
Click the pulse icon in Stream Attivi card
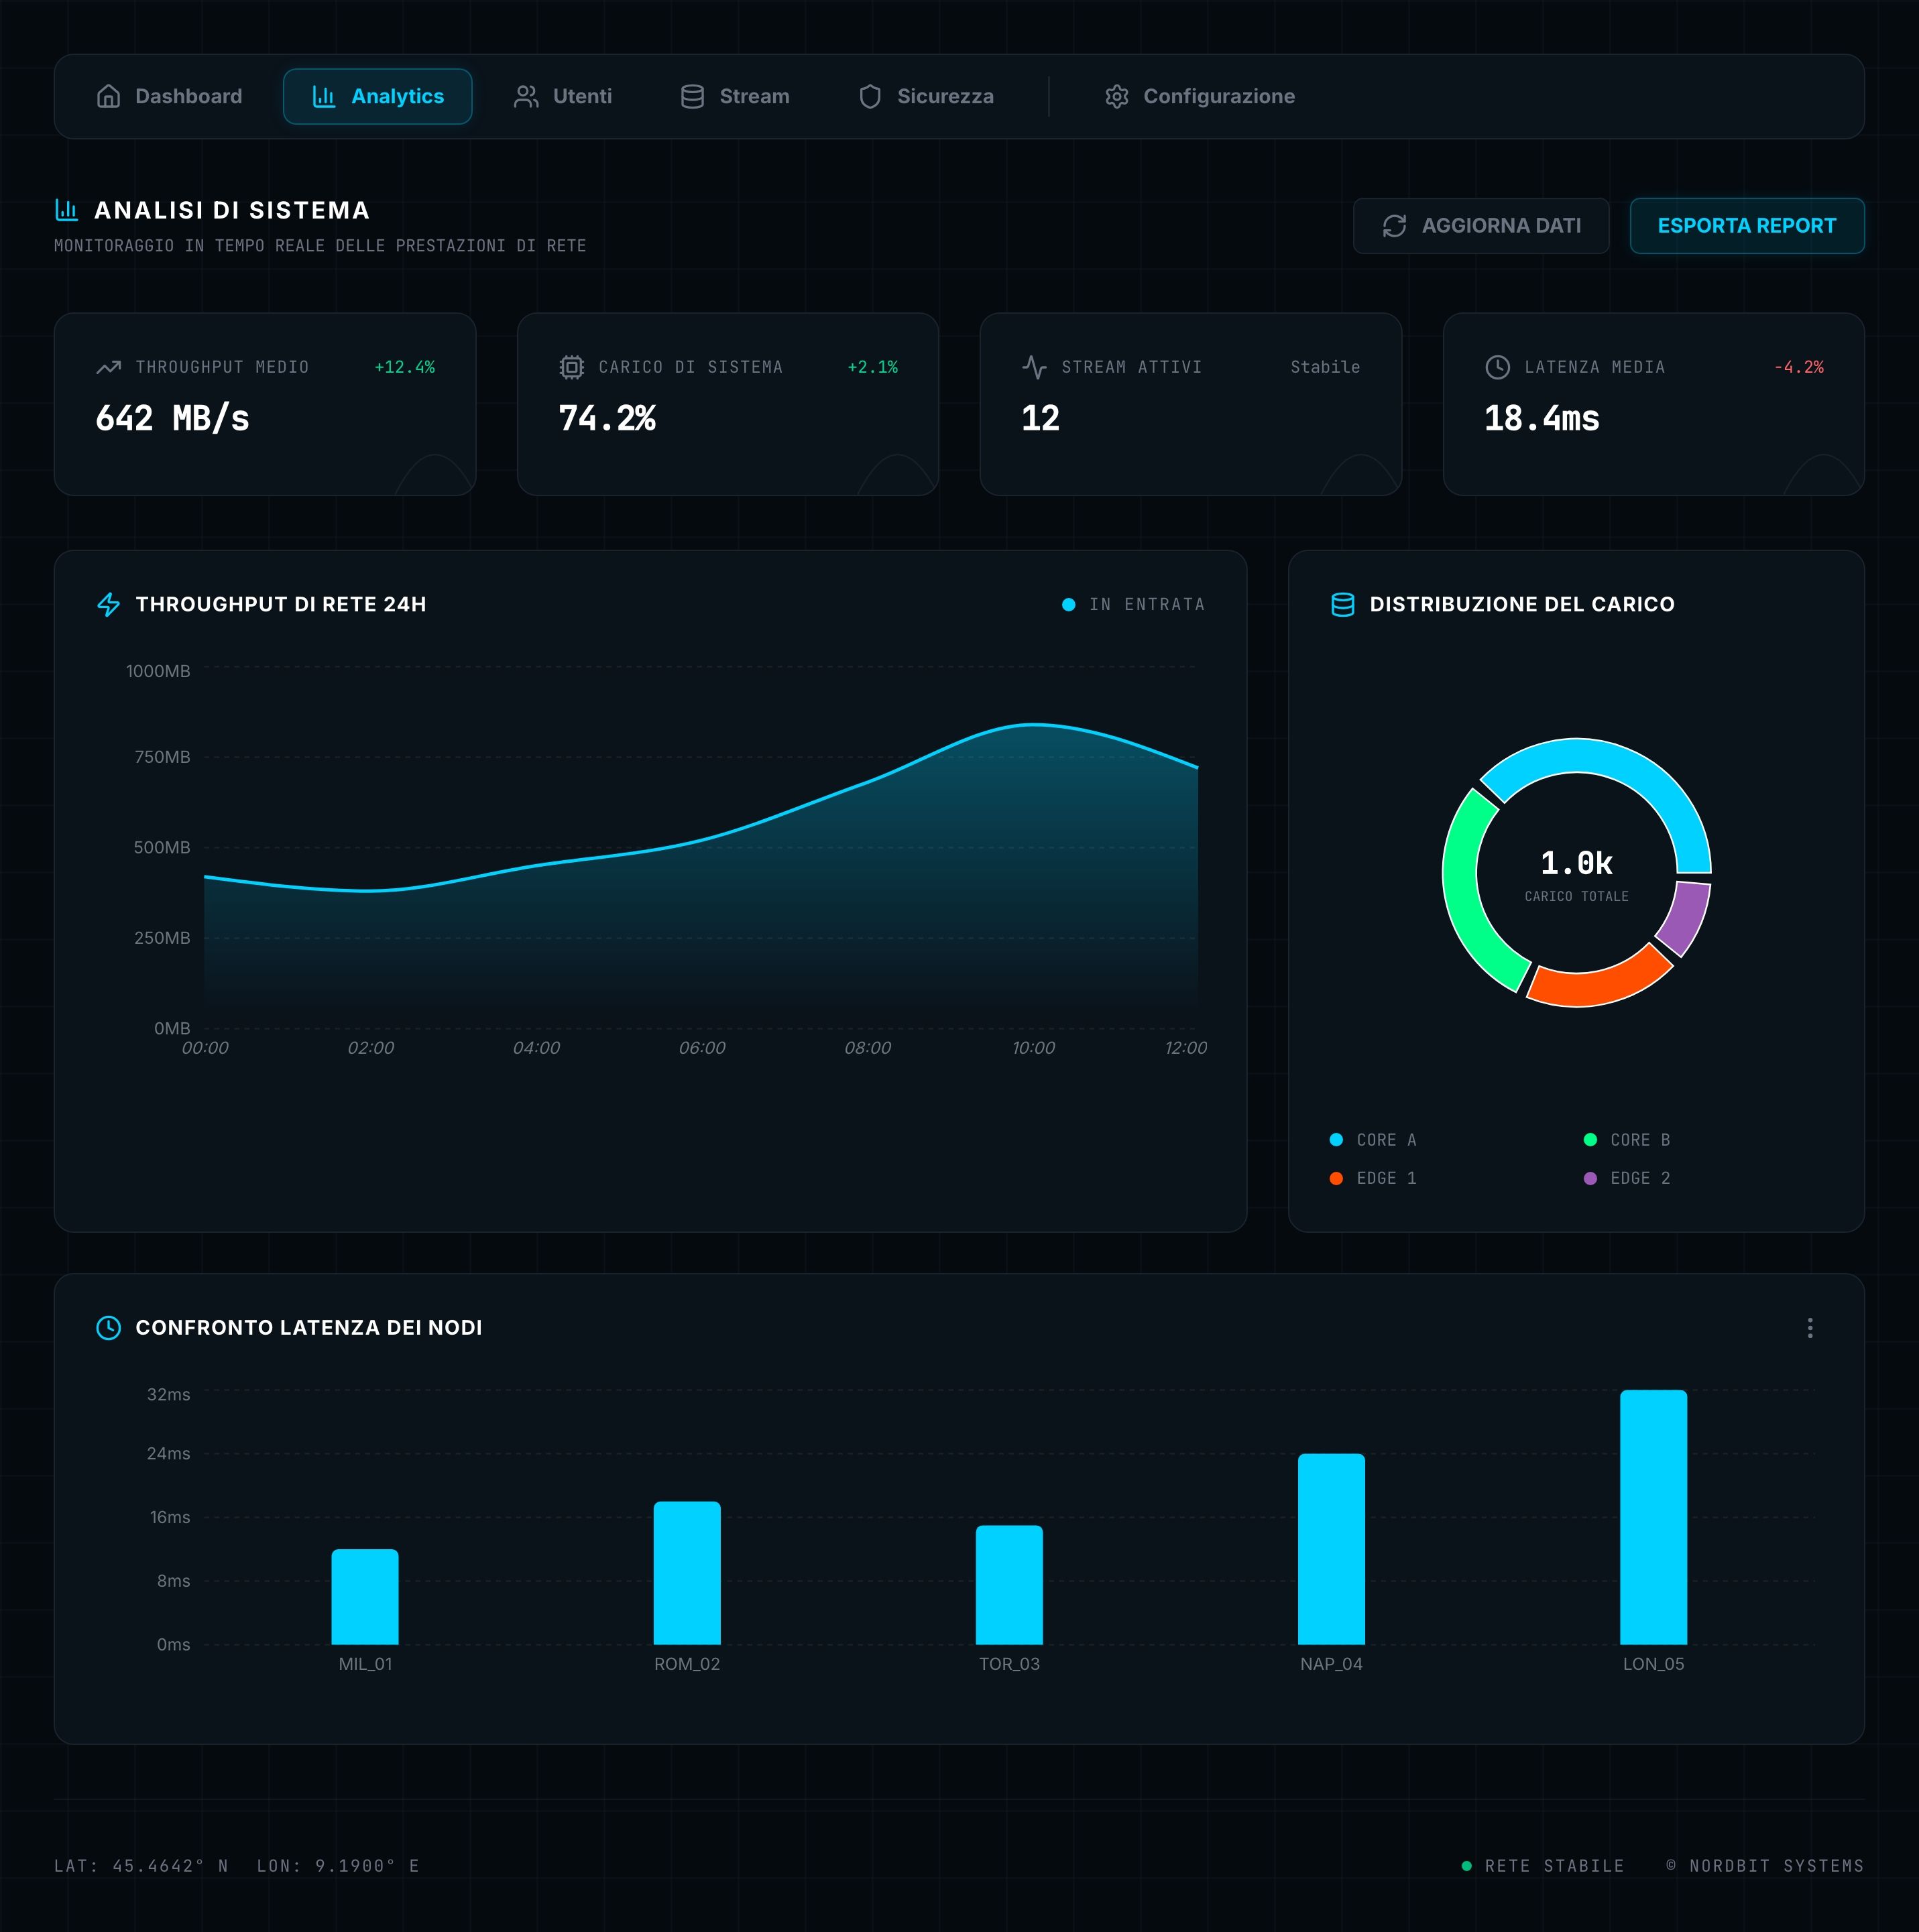pos(1034,367)
